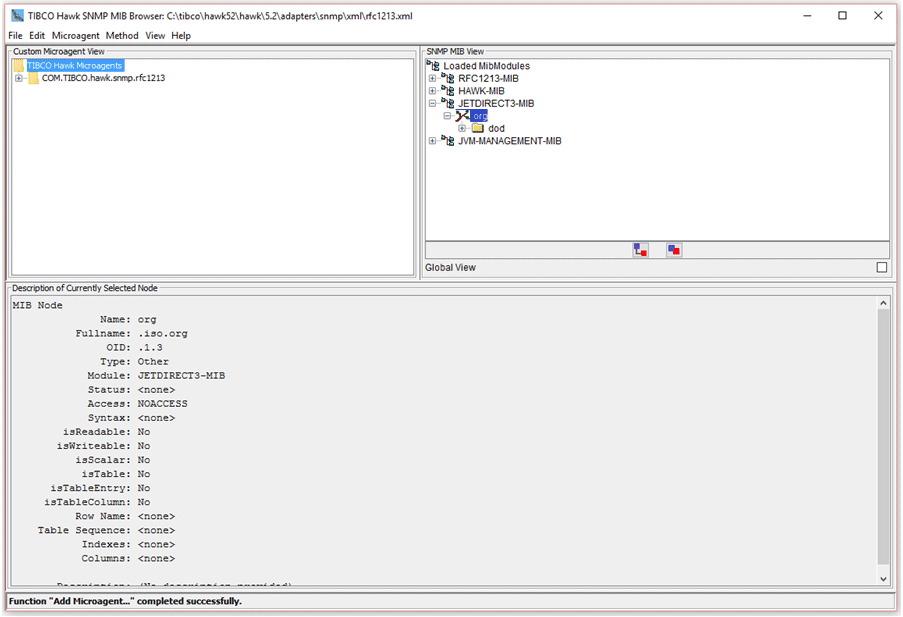Click the Module value JETDIRECT3-MIB in description
Viewport: 903px width, 617px height.
(x=181, y=376)
